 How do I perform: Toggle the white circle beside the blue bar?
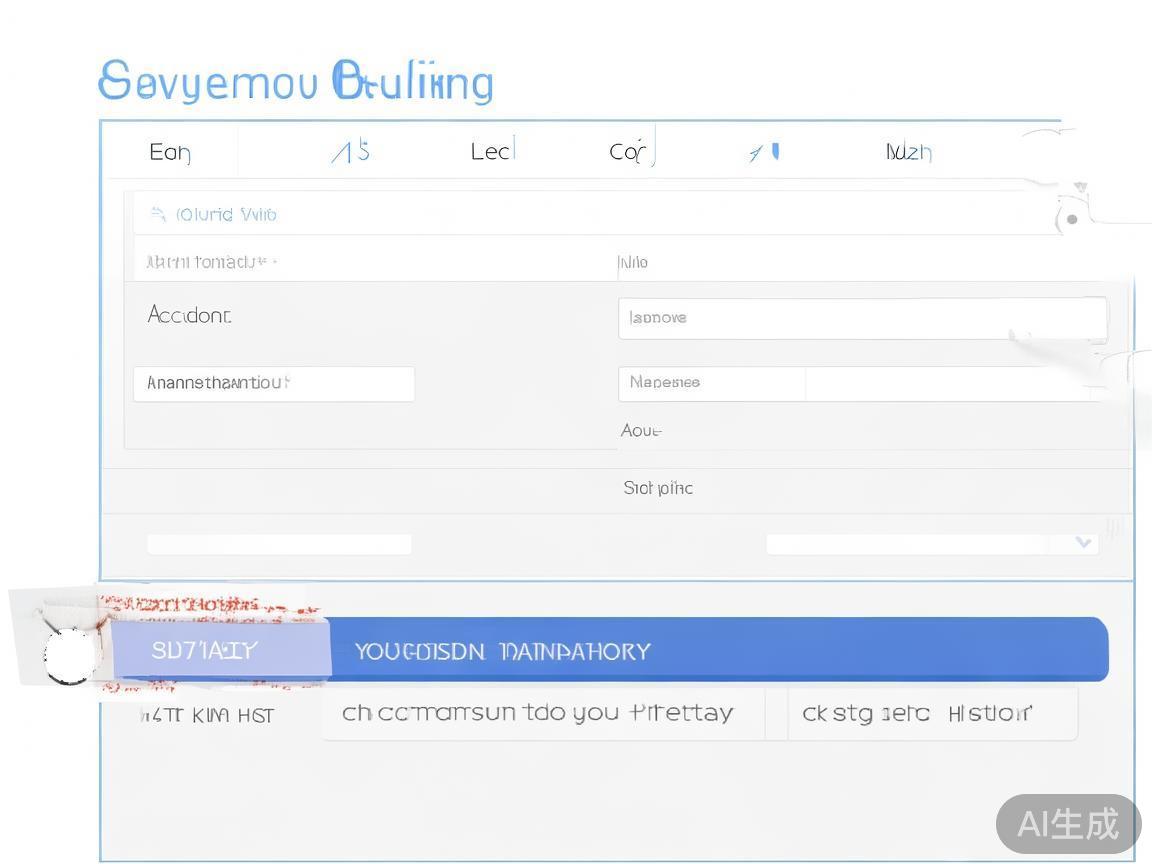coord(69,655)
